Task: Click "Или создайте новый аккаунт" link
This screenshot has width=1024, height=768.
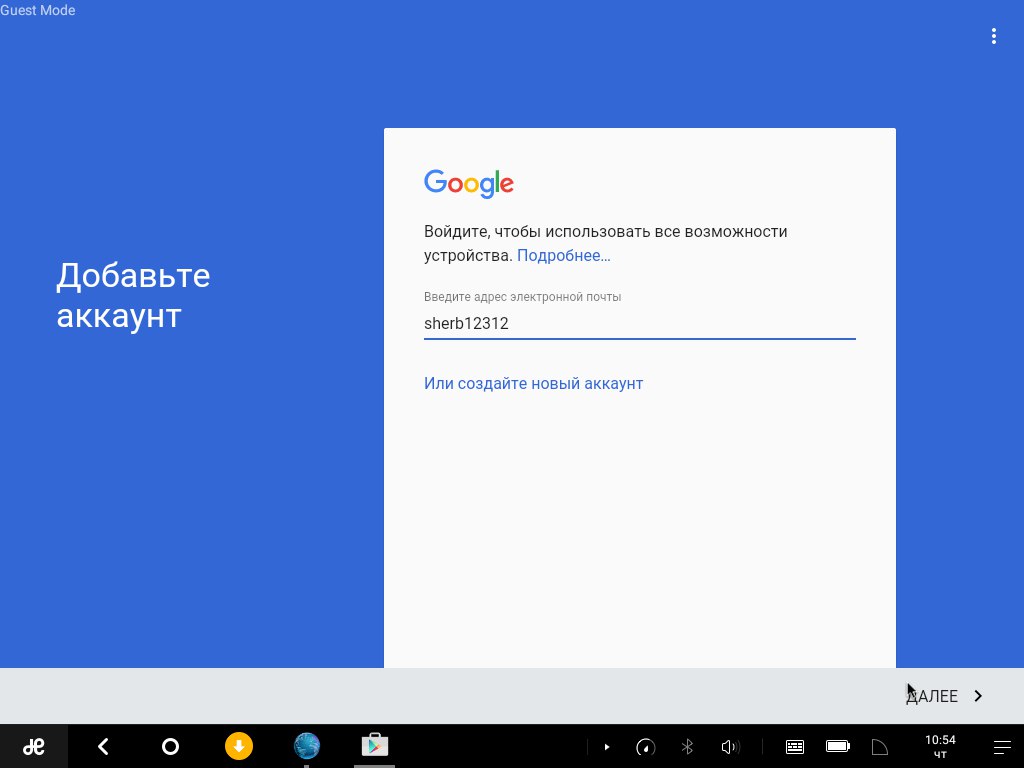Action: (x=533, y=384)
